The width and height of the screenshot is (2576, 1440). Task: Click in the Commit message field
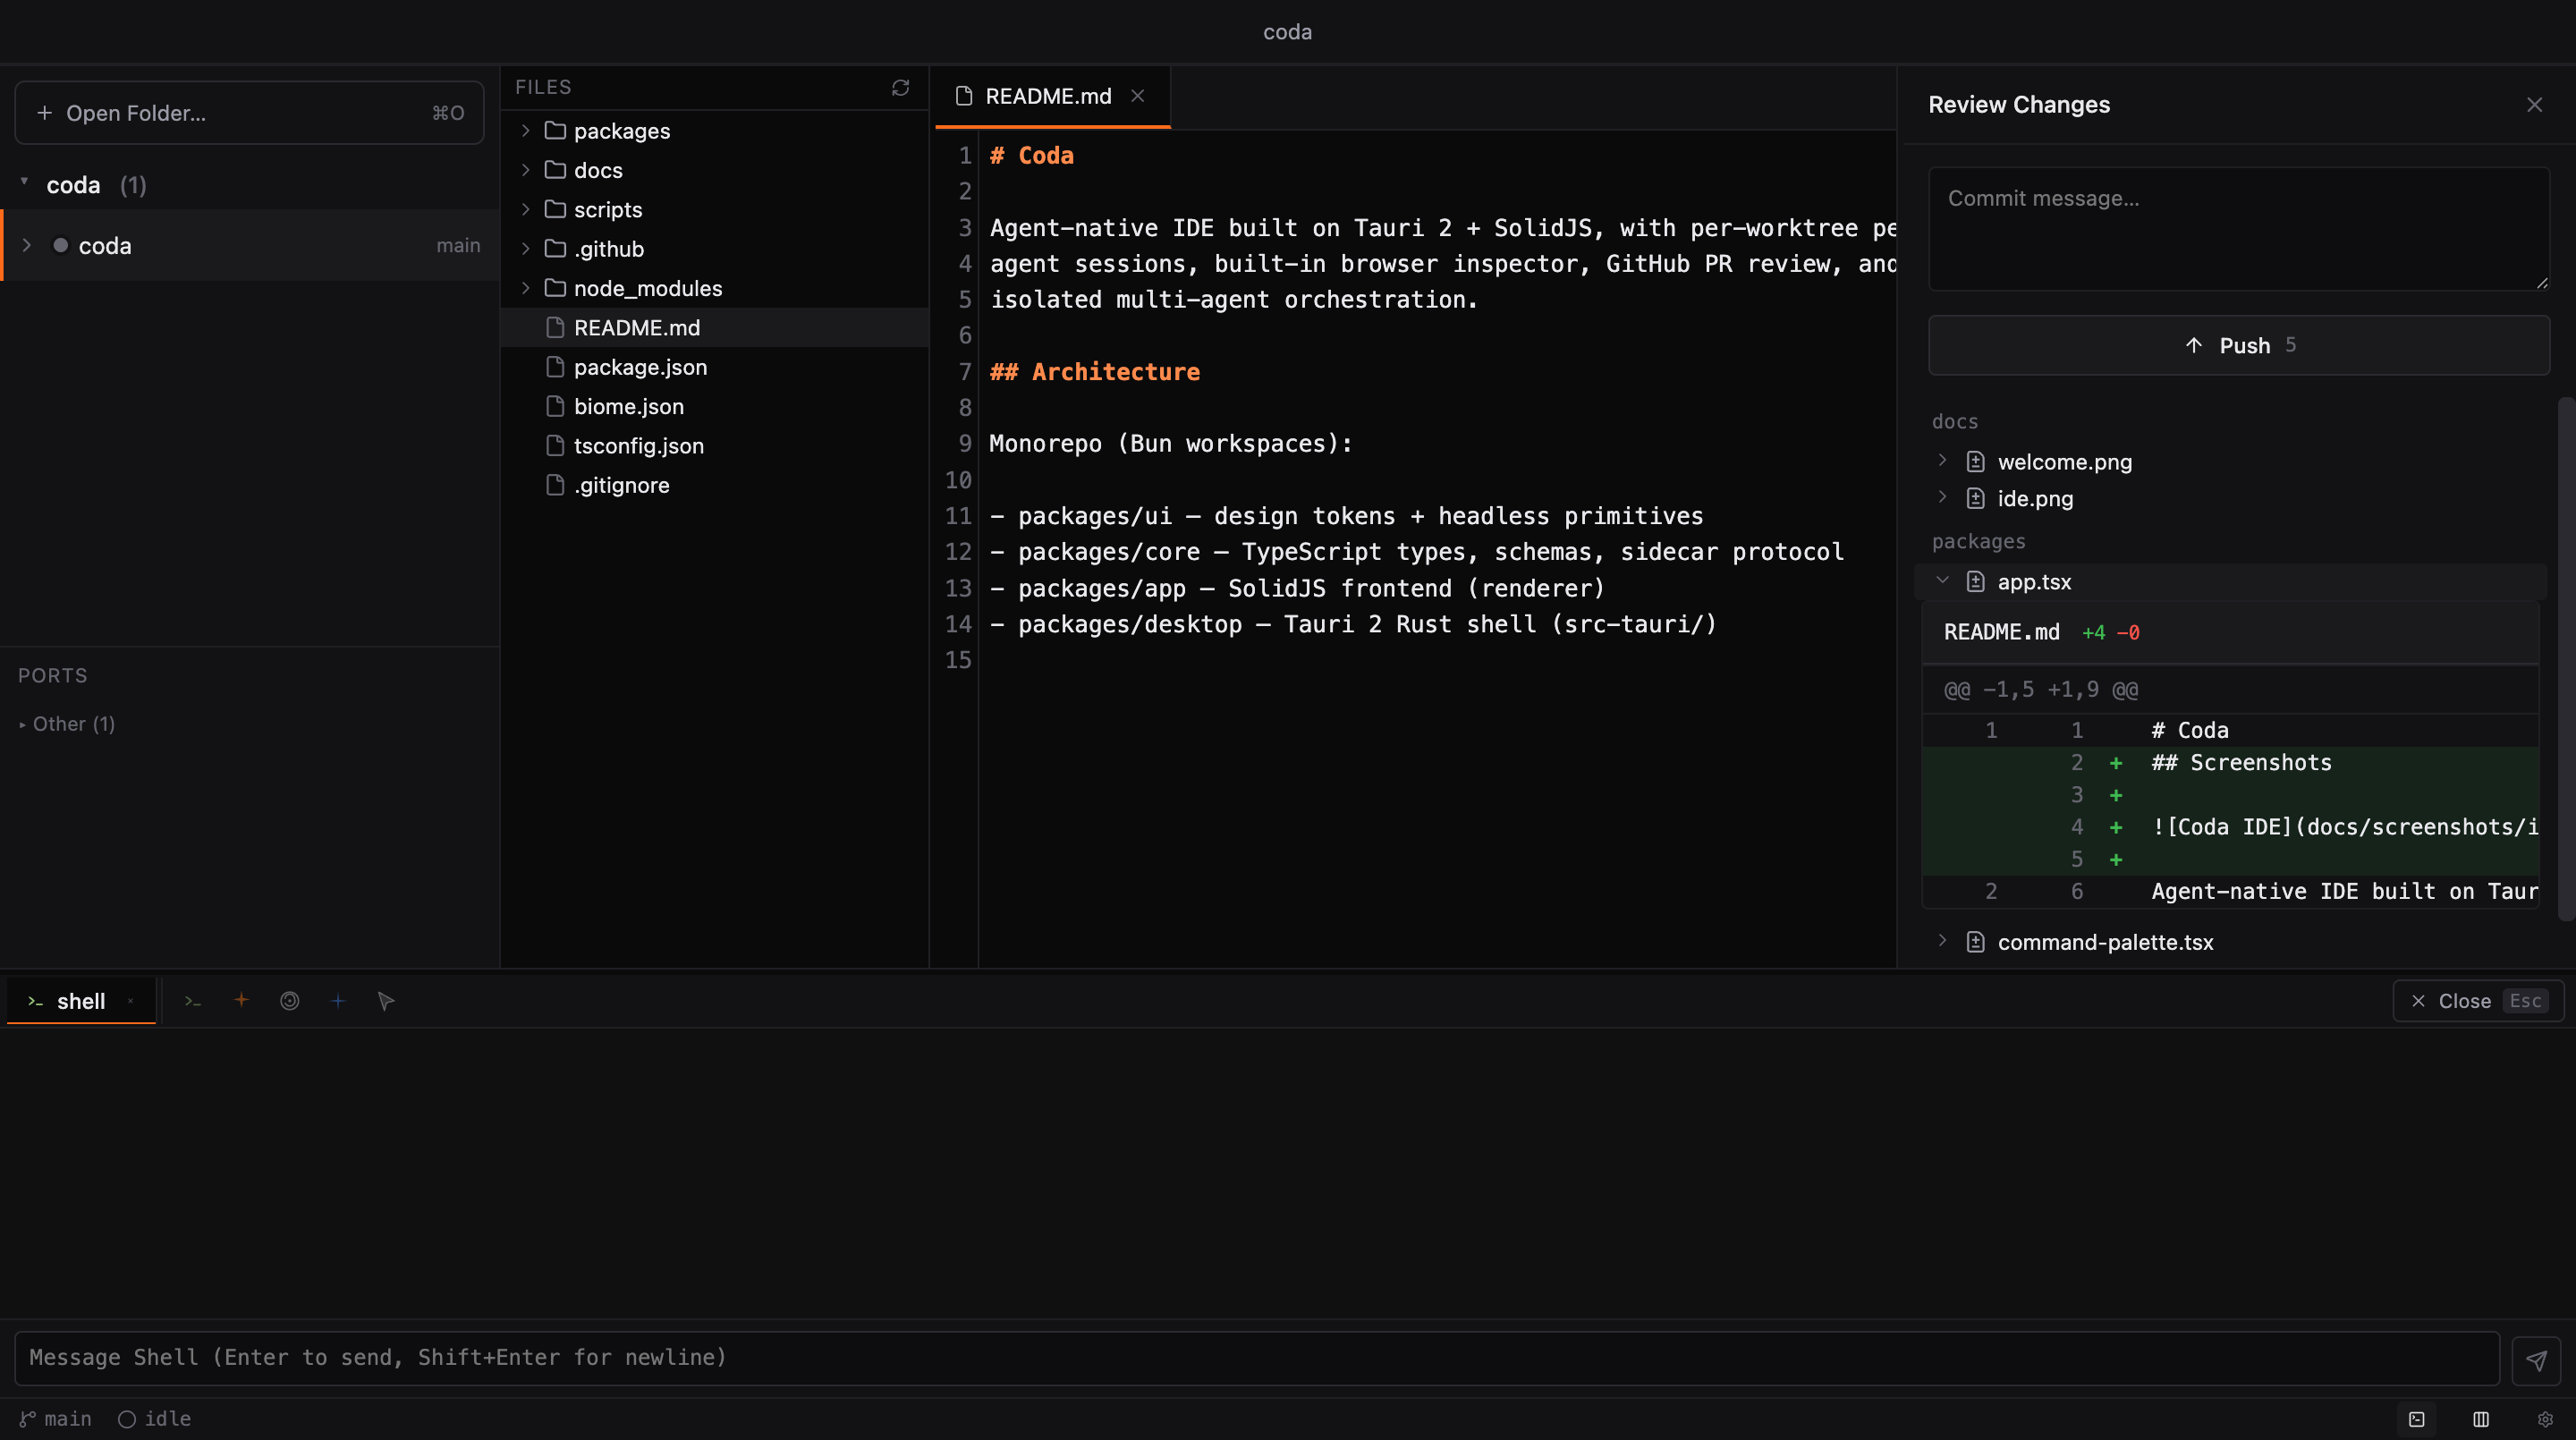pos(2238,229)
